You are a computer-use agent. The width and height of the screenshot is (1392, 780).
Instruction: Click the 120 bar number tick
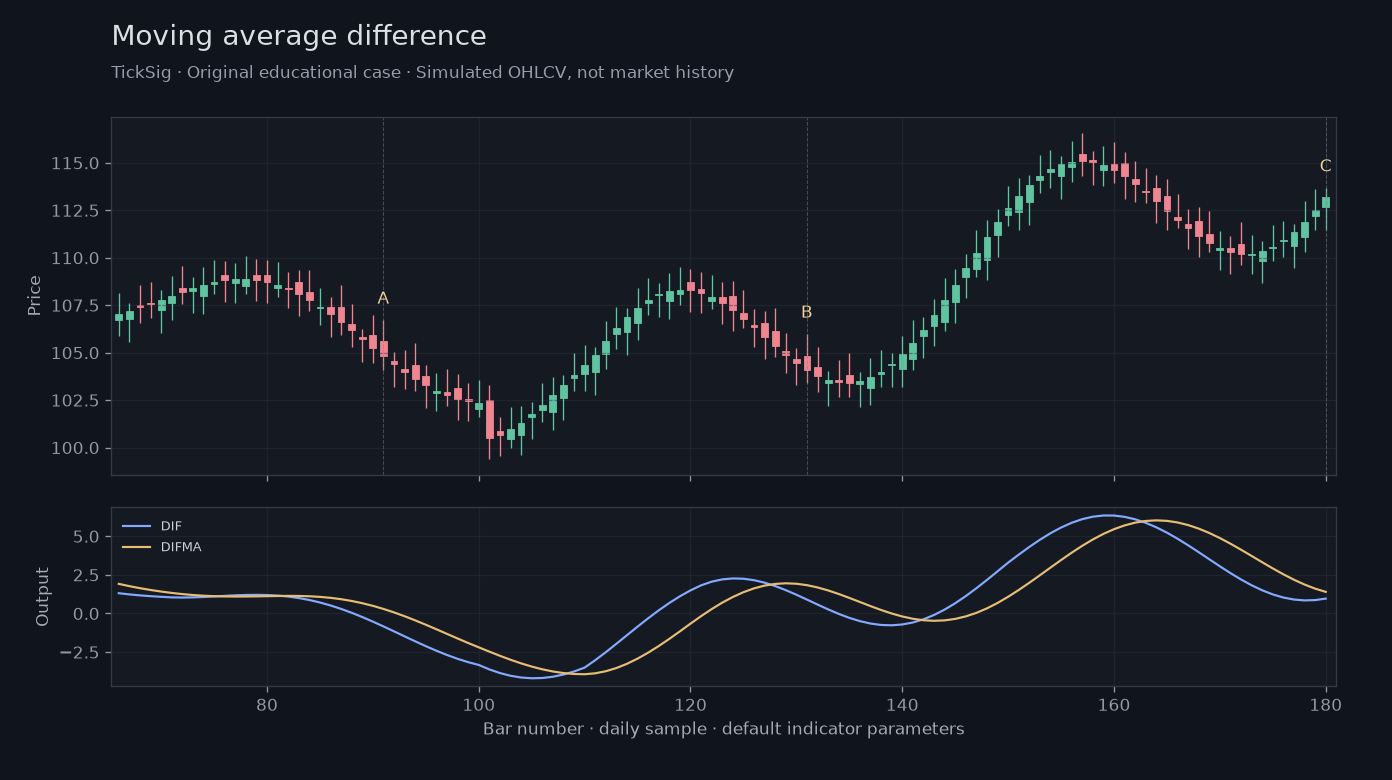690,703
